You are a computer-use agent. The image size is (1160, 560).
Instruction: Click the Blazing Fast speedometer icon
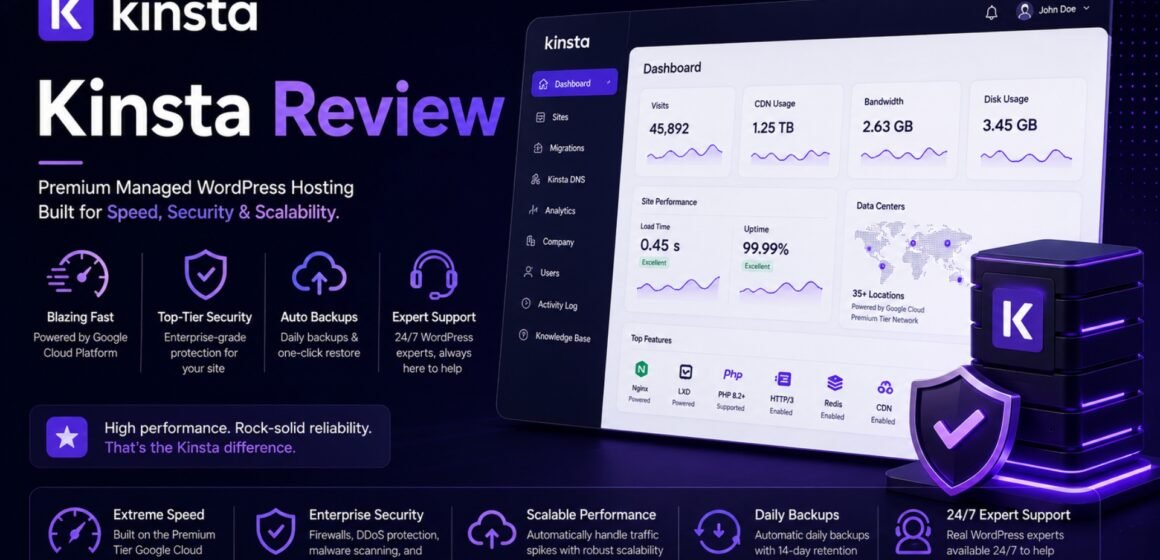(x=78, y=275)
